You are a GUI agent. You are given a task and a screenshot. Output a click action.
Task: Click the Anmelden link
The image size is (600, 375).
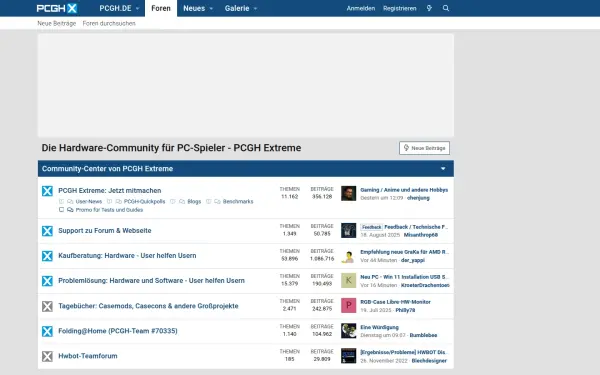point(361,8)
